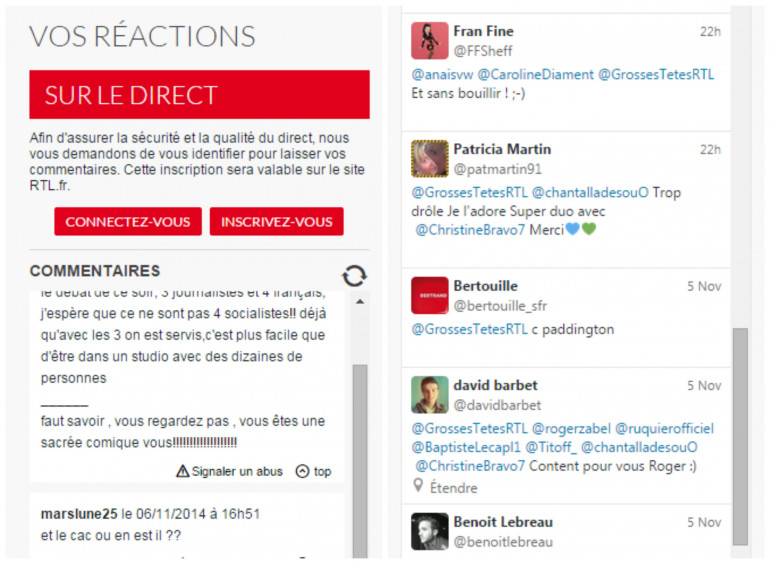770x564 pixels.
Task: Click the CONNECTEZ-VOUS button
Action: pyautogui.click(x=128, y=221)
